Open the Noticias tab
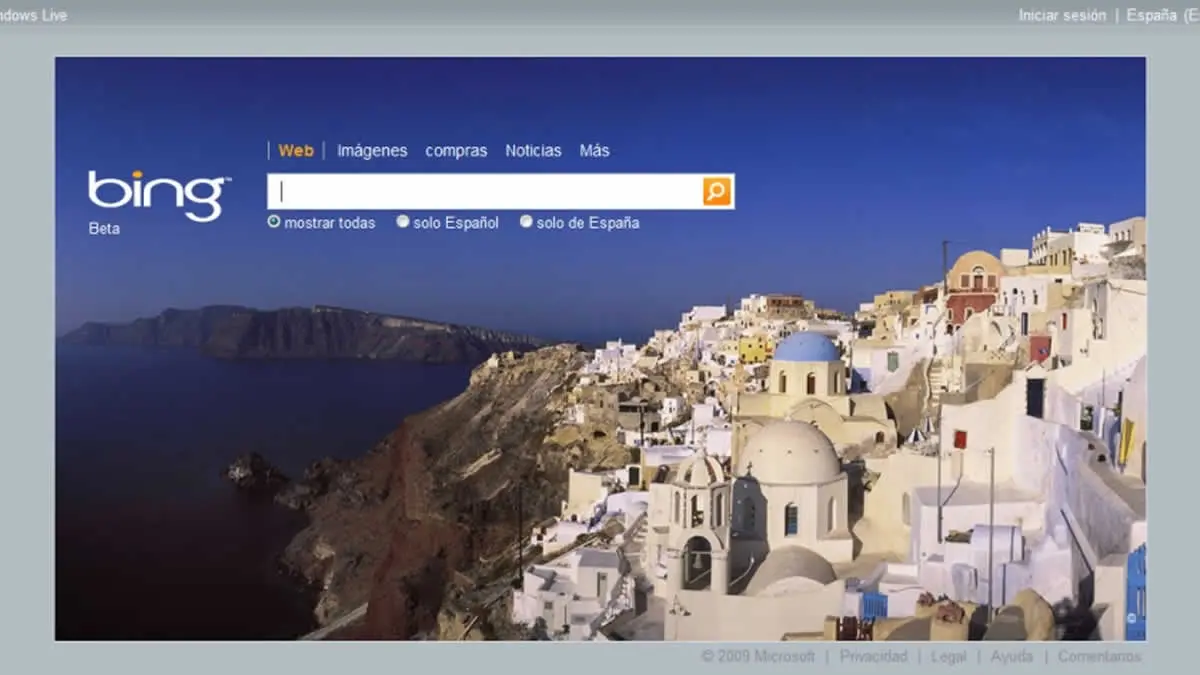The width and height of the screenshot is (1200, 675). click(533, 151)
